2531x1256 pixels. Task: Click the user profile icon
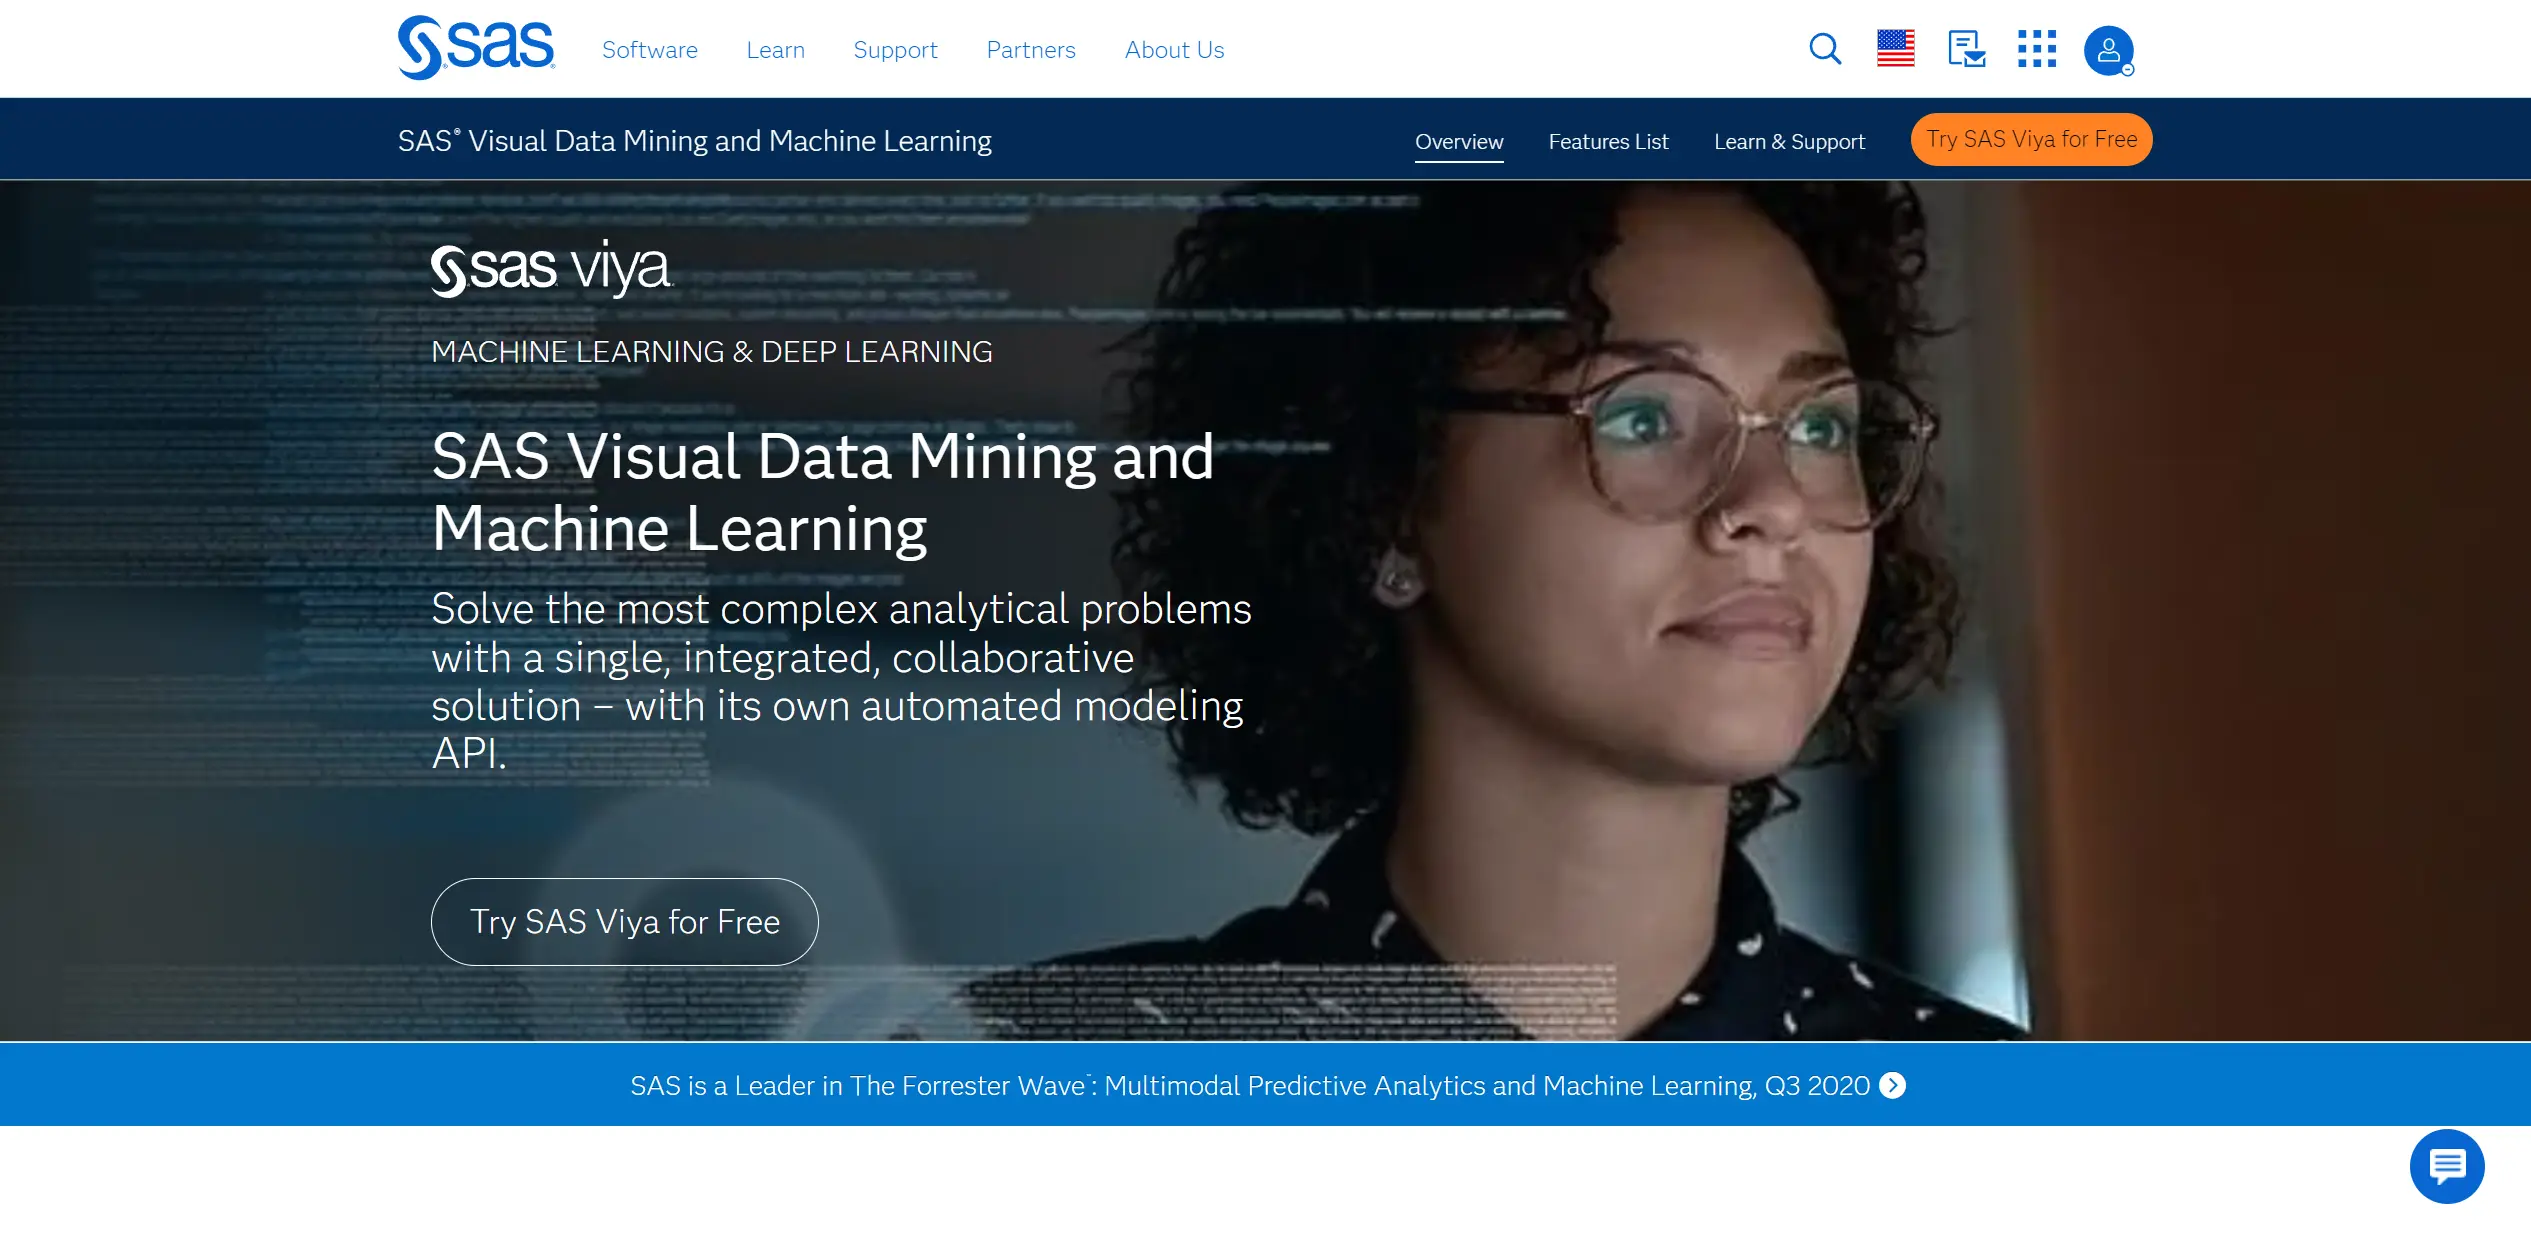coord(2108,50)
